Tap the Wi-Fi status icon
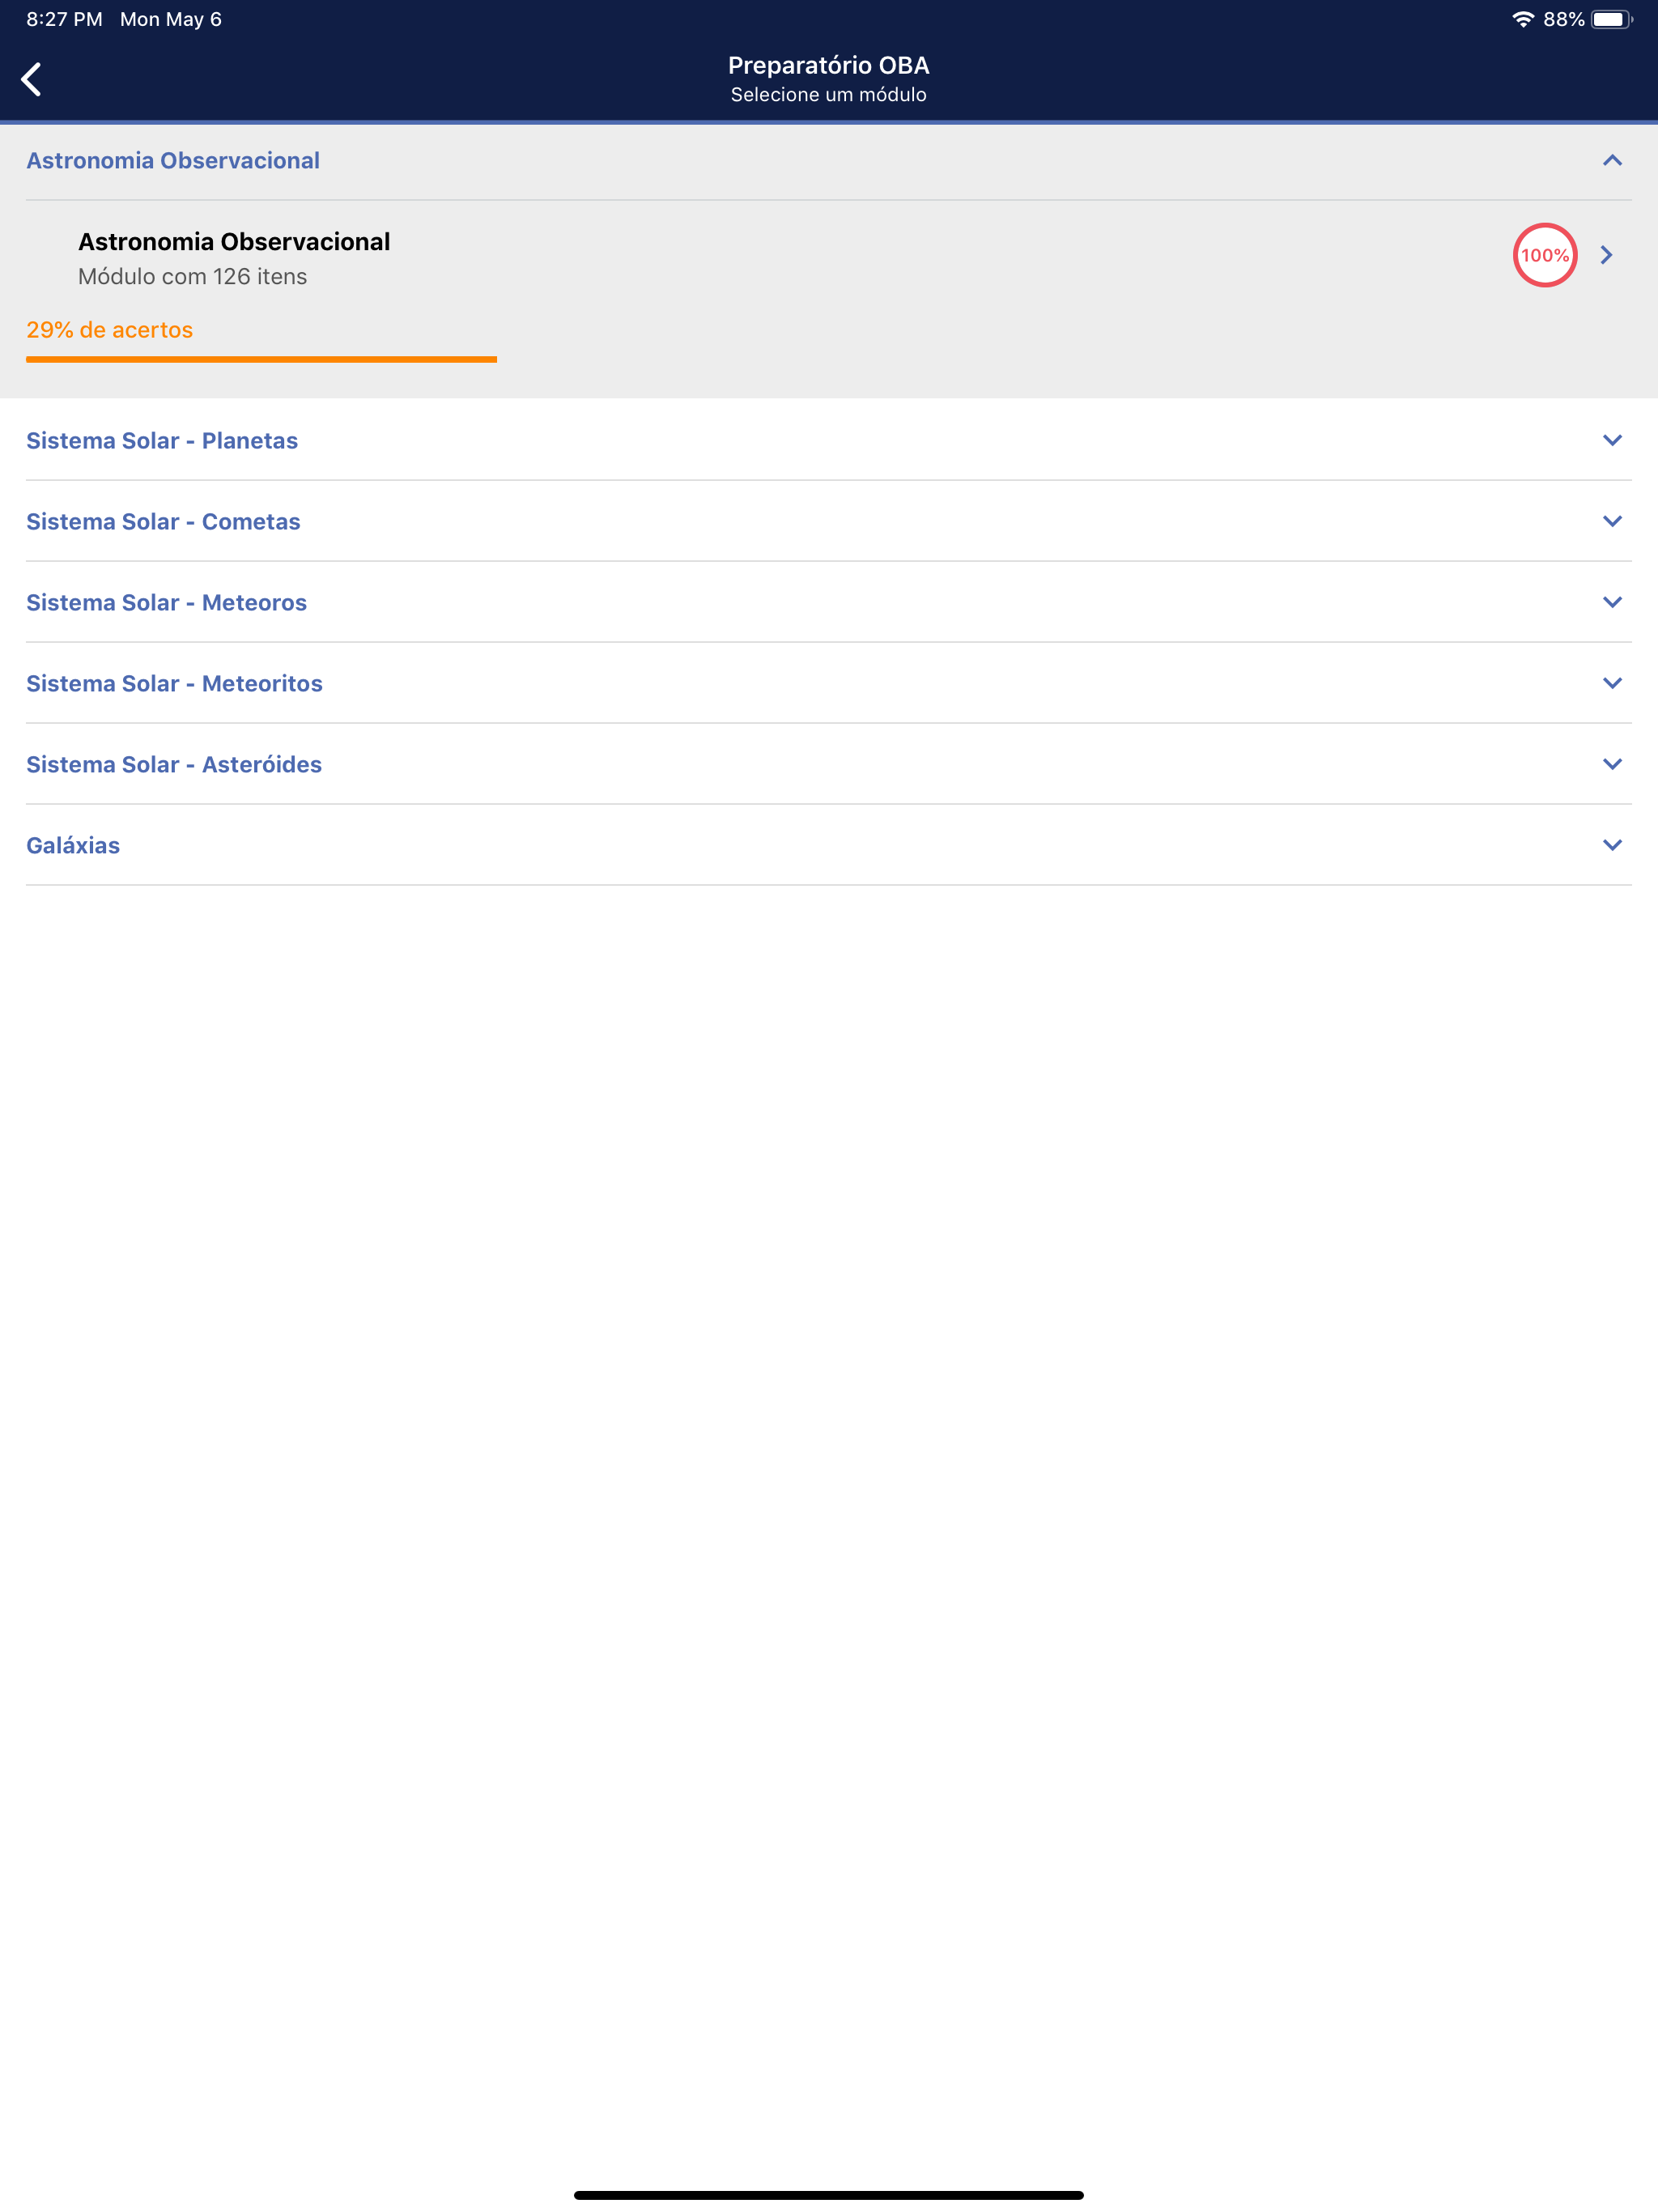This screenshot has width=1658, height=2212. click(1522, 19)
